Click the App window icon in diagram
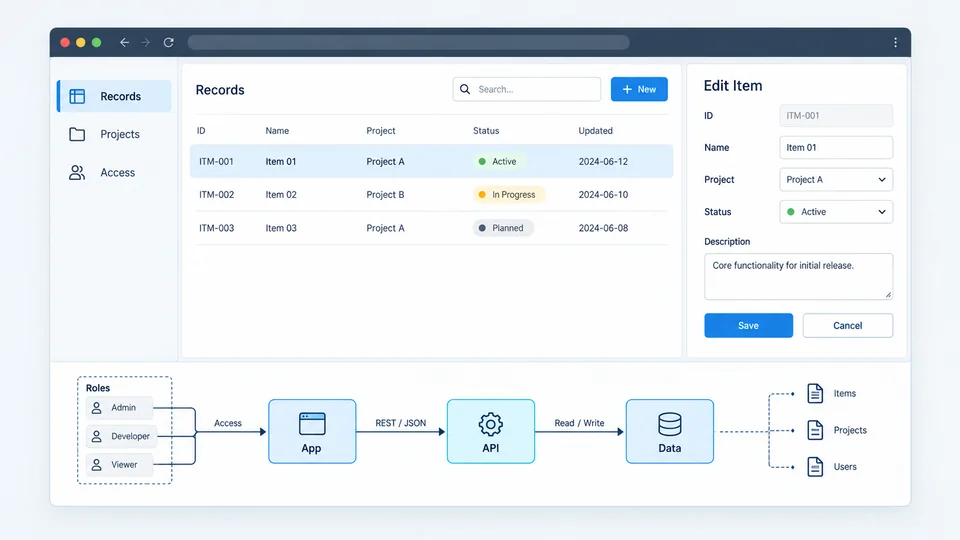This screenshot has height=540, width=960. pos(312,424)
